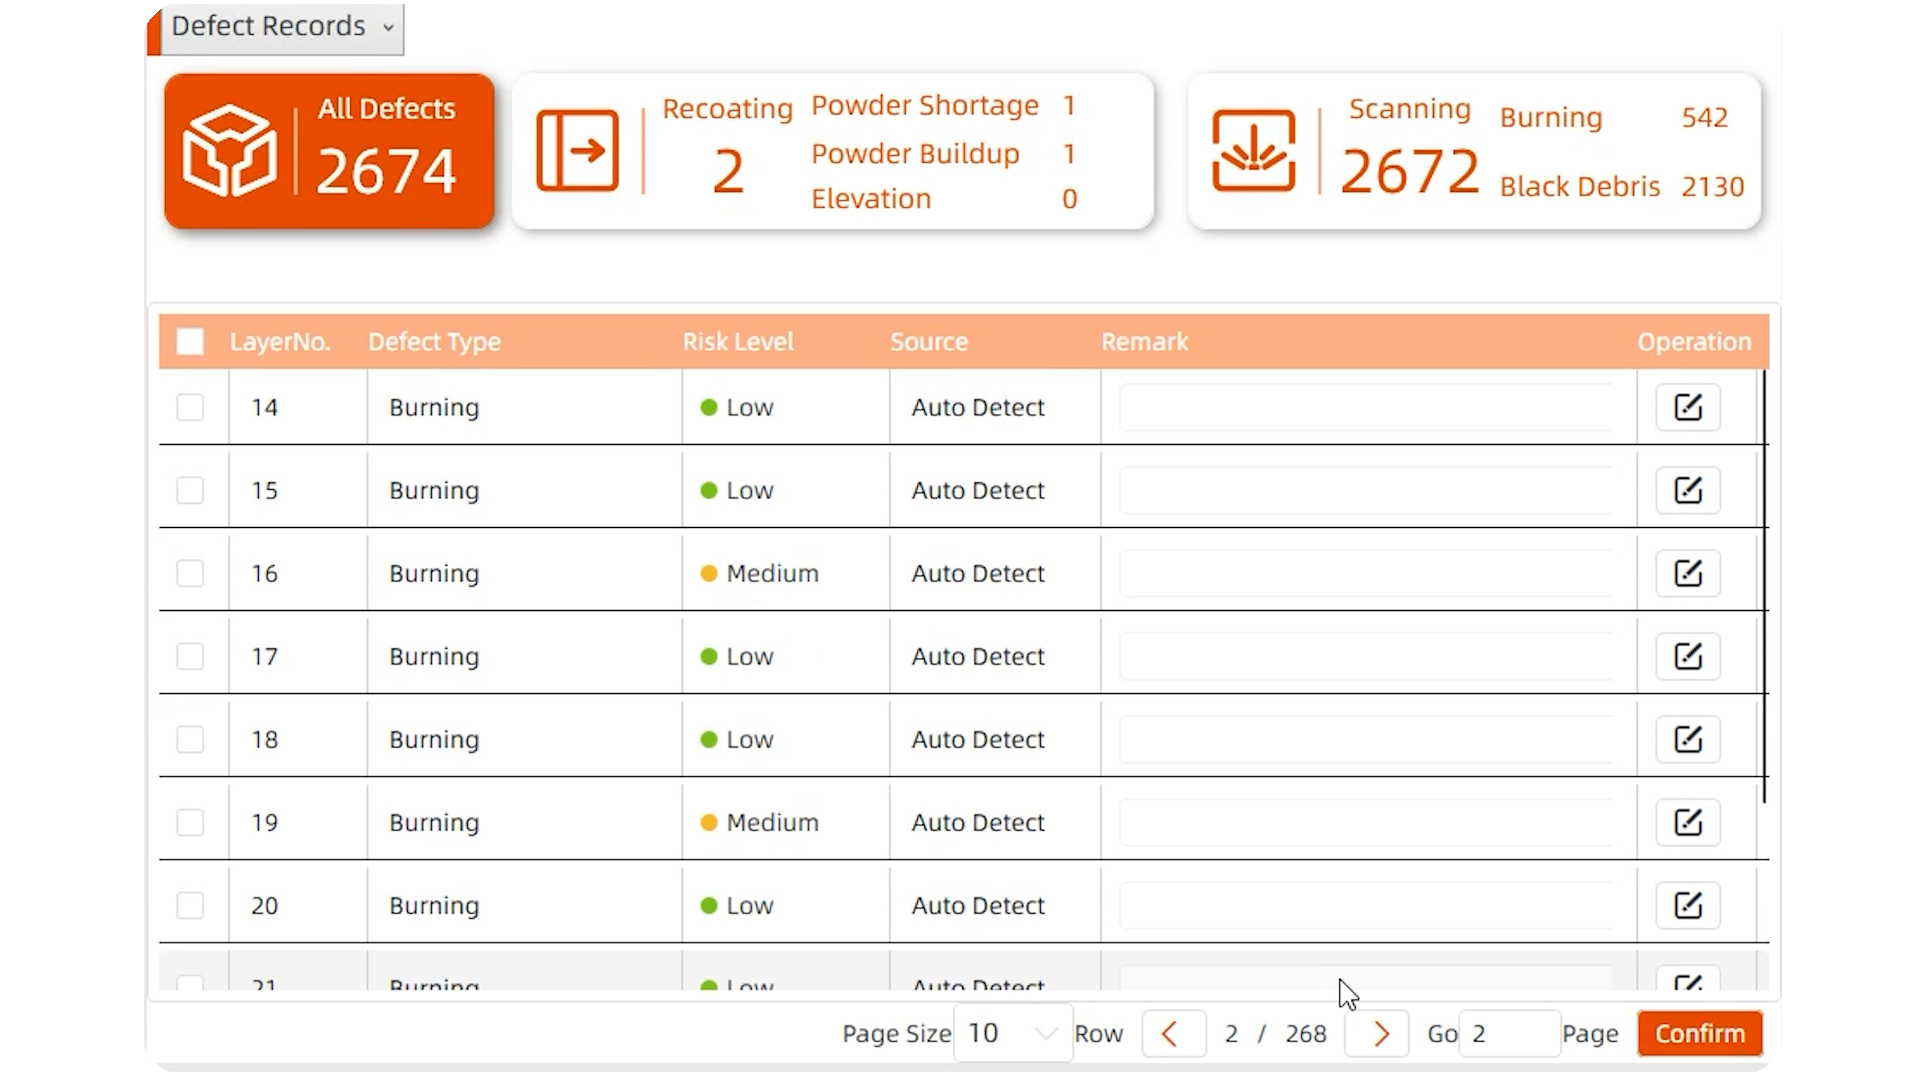
Task: Click the All Defects cube icon
Action: pyautogui.click(x=229, y=151)
